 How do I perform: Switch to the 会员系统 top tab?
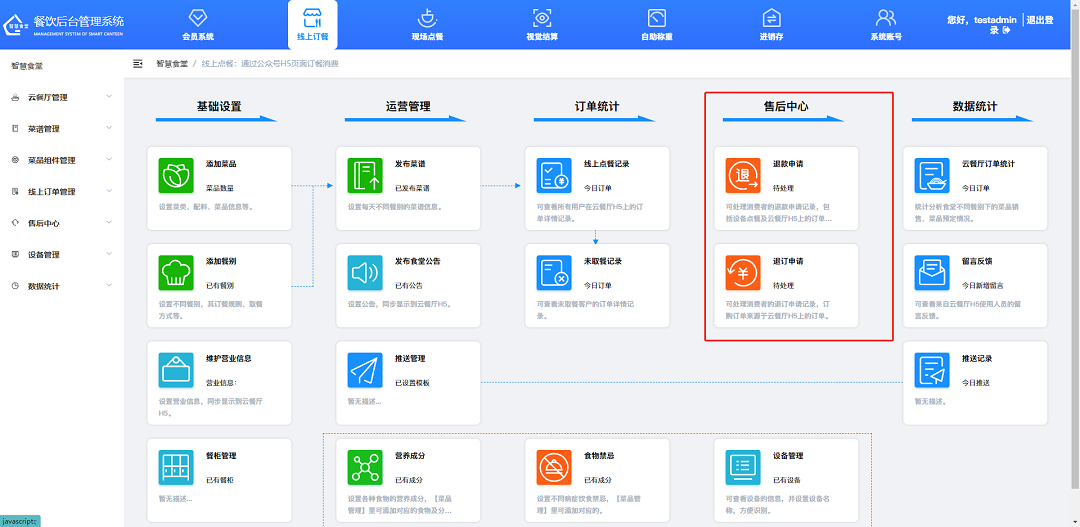198,25
